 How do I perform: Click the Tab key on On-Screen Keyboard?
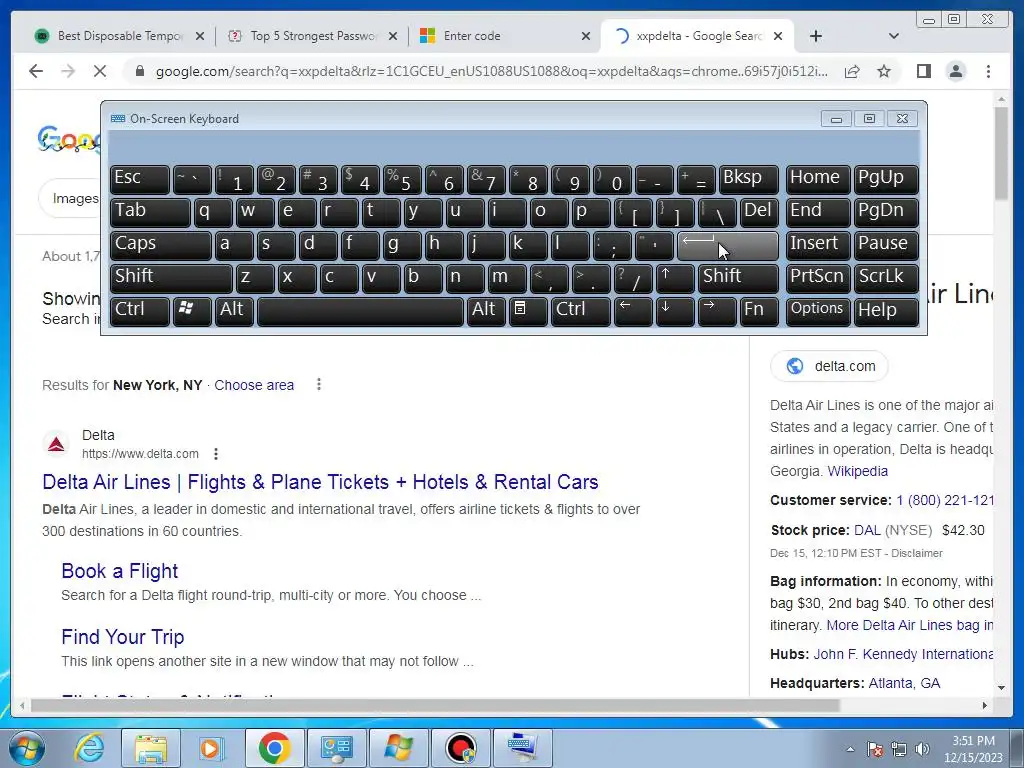pos(150,212)
